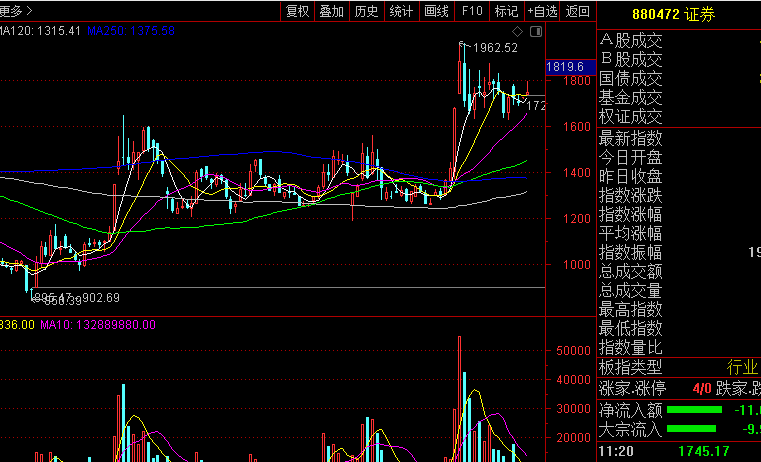Click the 涨家.涨停 label
This screenshot has width=761, height=462.
[632, 388]
